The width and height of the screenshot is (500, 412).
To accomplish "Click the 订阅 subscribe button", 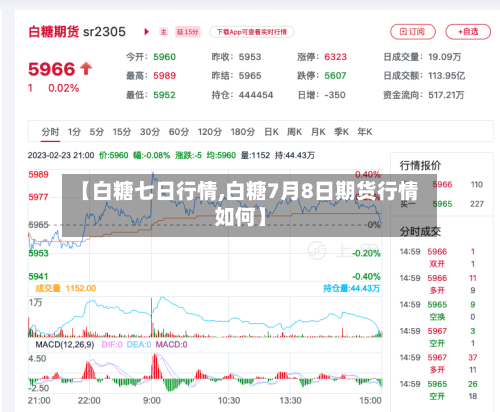I will (413, 32).
